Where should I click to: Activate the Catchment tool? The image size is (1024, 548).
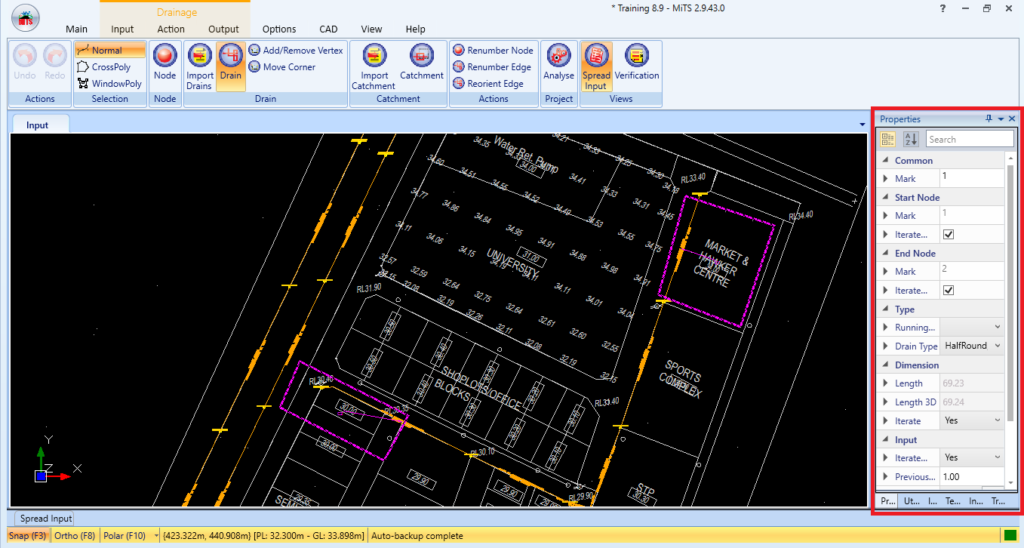tap(421, 63)
